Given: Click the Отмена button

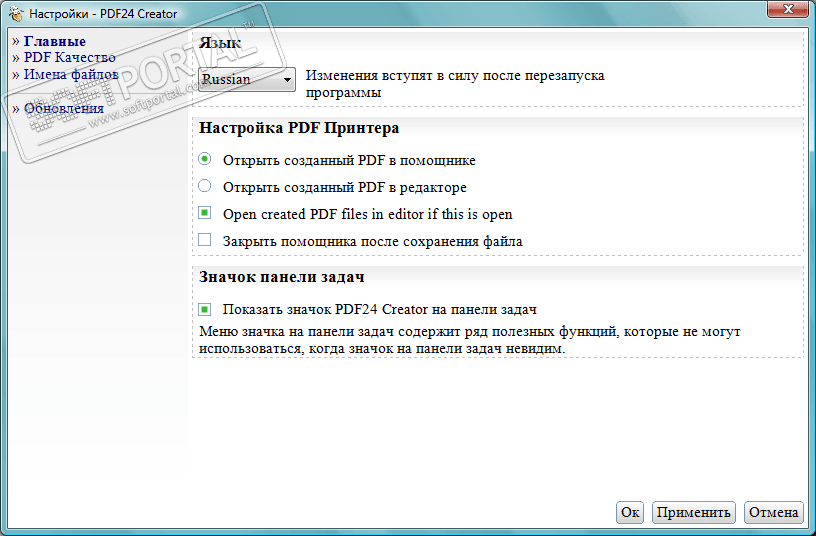Looking at the screenshot, I should click(773, 512).
